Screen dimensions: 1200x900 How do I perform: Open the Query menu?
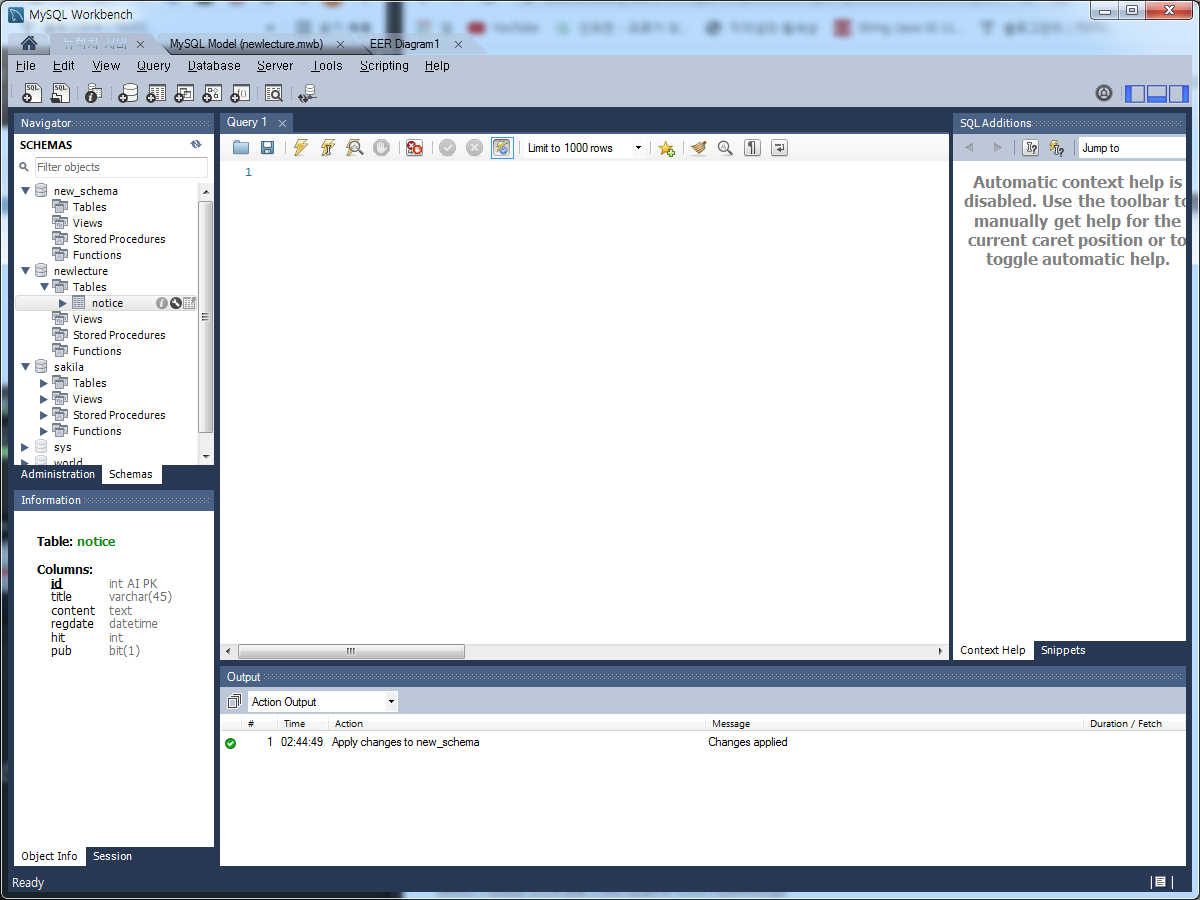pyautogui.click(x=154, y=66)
